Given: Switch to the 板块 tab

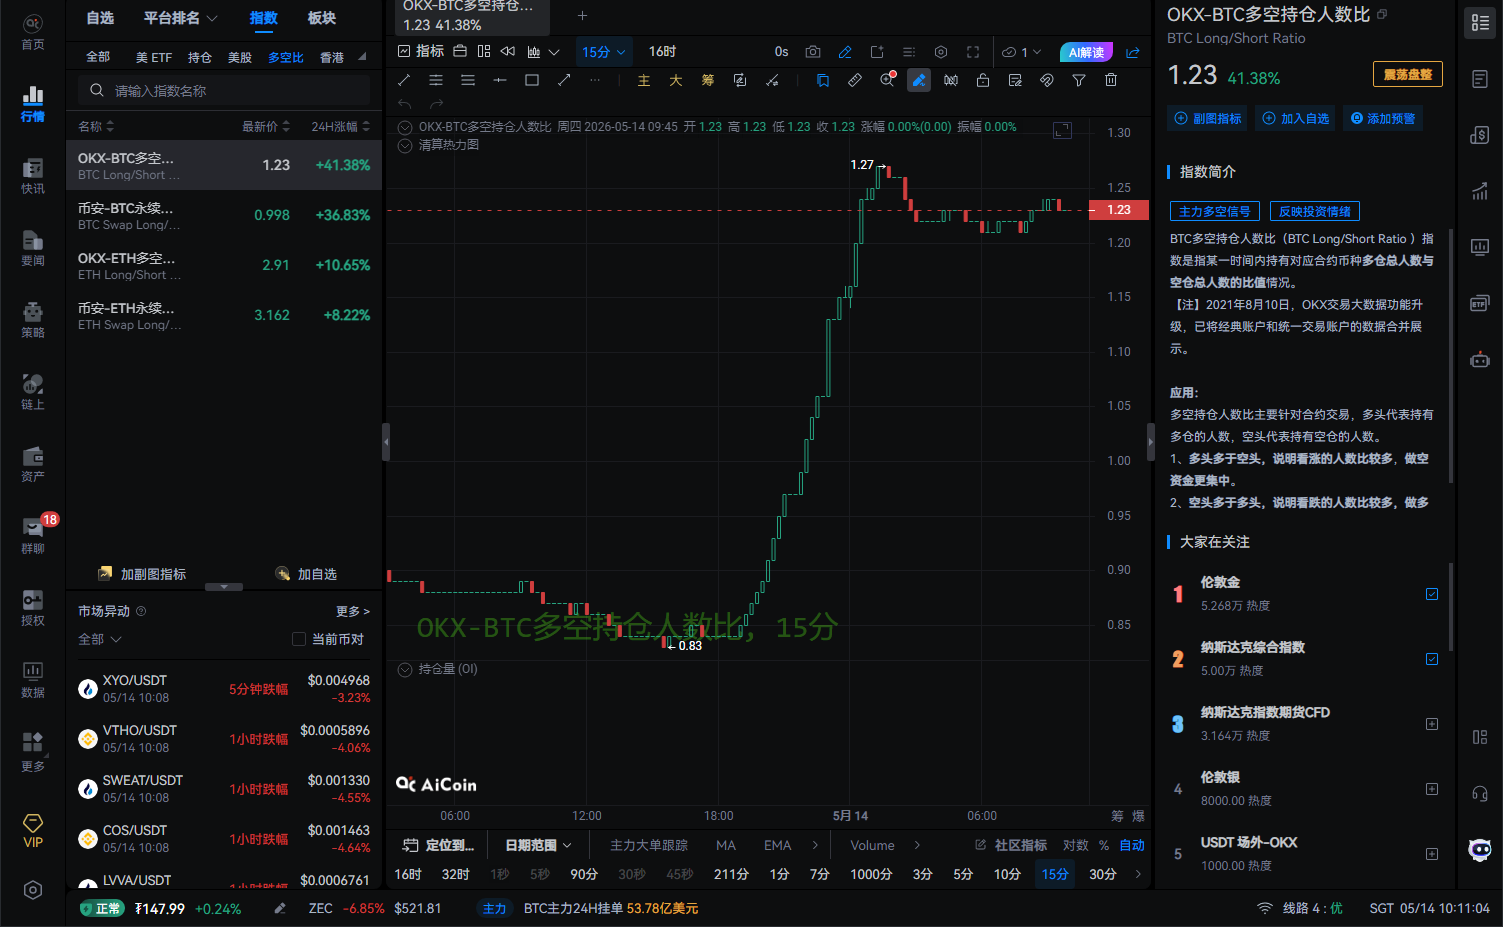Looking at the screenshot, I should tap(322, 18).
